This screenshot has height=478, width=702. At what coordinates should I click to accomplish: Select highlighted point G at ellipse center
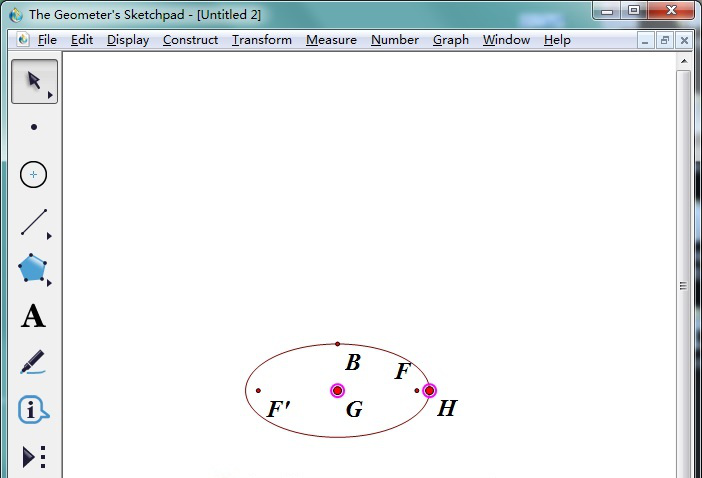point(338,391)
